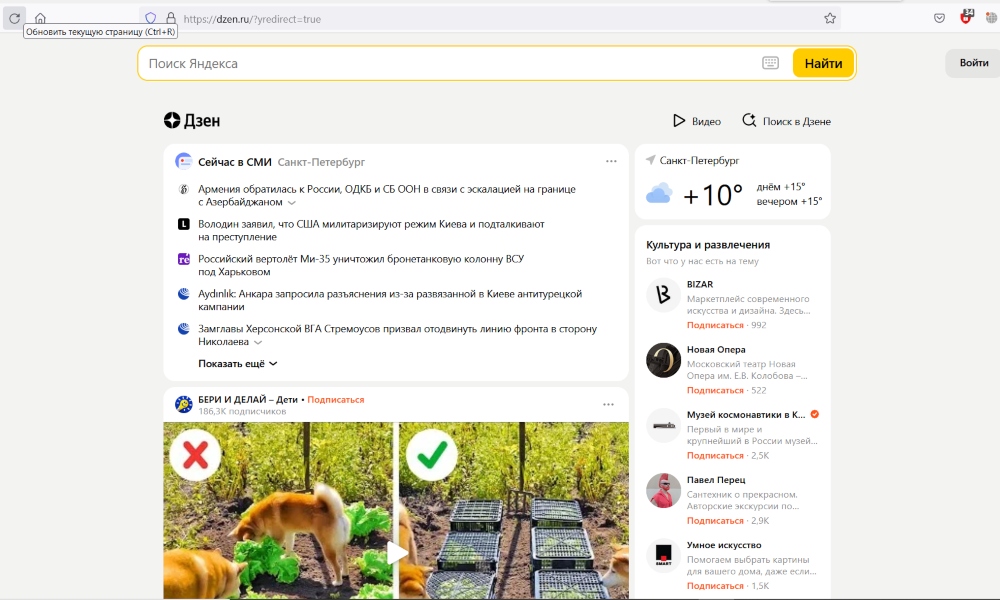Open the Павел Перец channel title

pyautogui.click(x=716, y=479)
